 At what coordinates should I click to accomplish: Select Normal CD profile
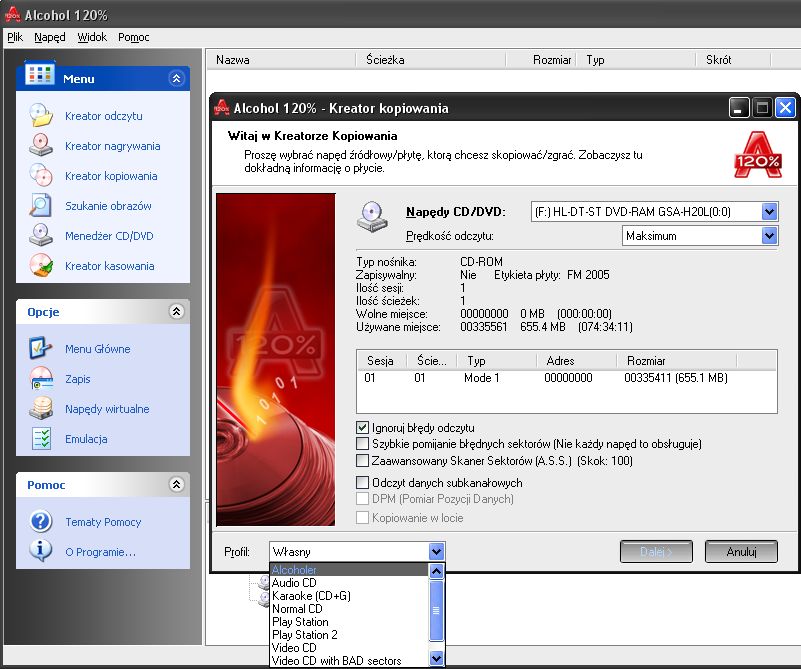pyautogui.click(x=349, y=609)
